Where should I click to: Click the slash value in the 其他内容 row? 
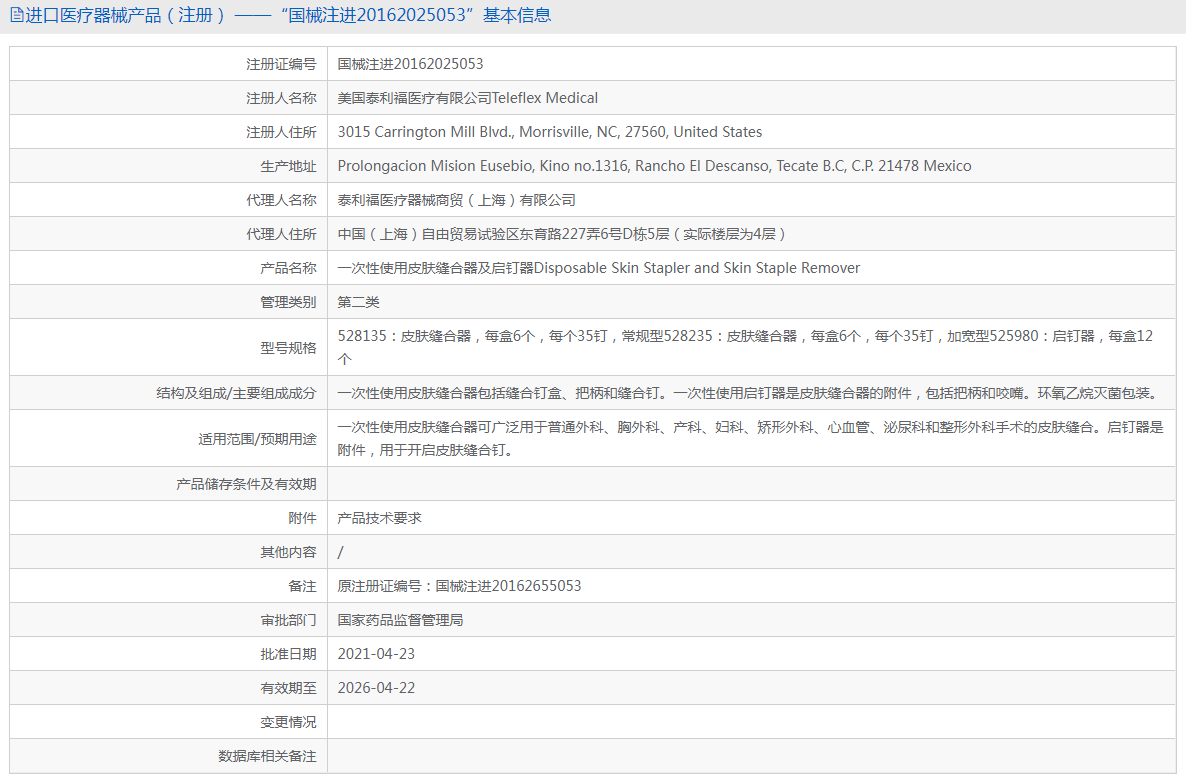(340, 553)
